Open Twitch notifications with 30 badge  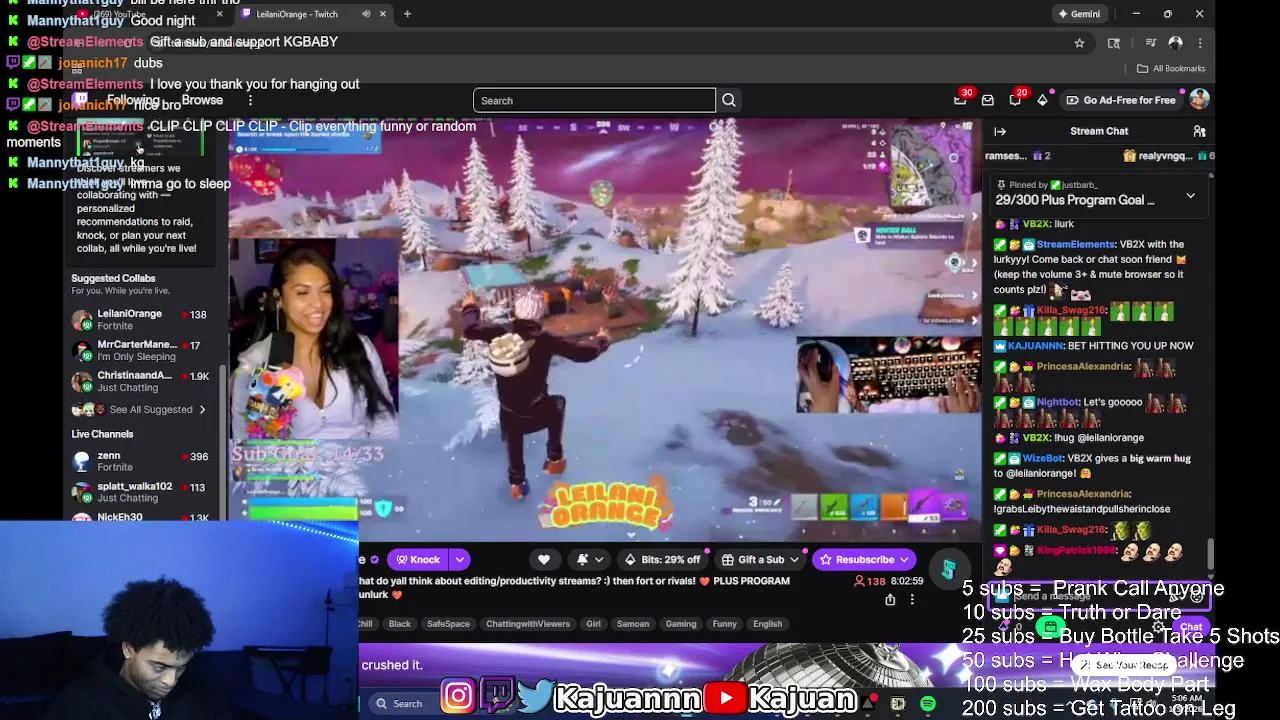tap(961, 100)
